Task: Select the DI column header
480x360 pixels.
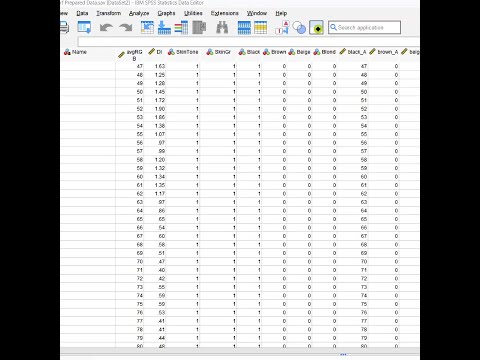Action: pyautogui.click(x=156, y=54)
